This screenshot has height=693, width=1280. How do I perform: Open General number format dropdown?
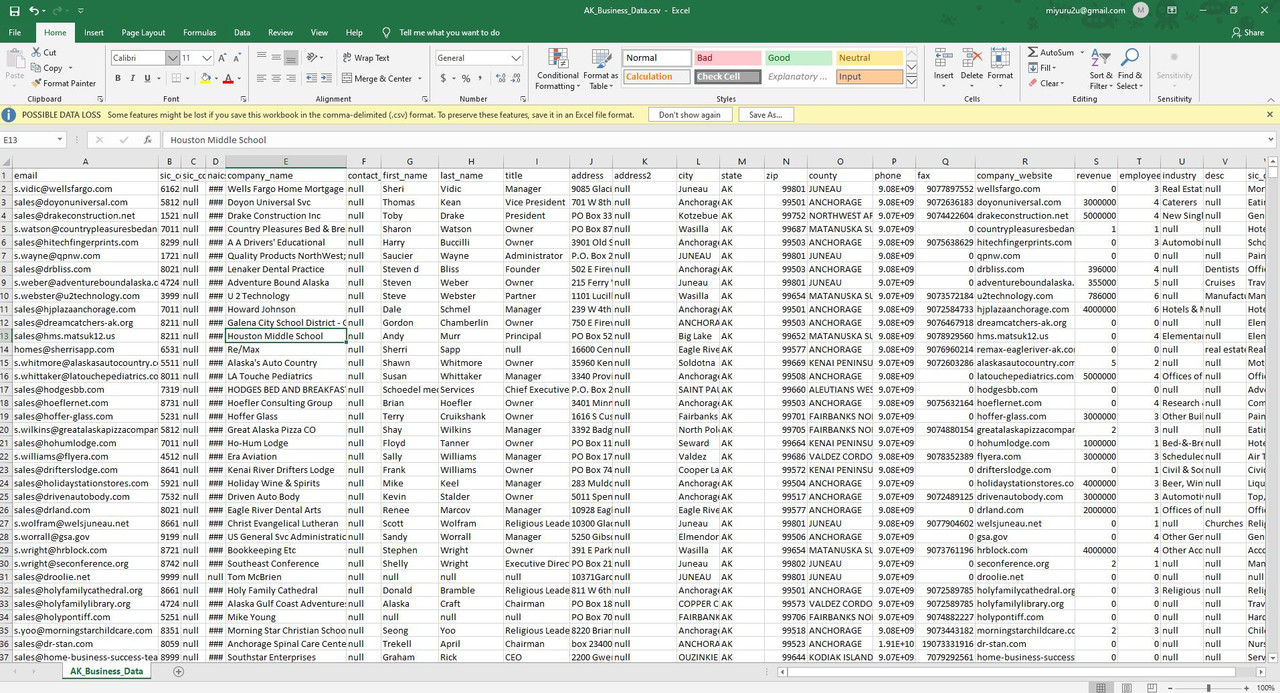click(x=517, y=58)
